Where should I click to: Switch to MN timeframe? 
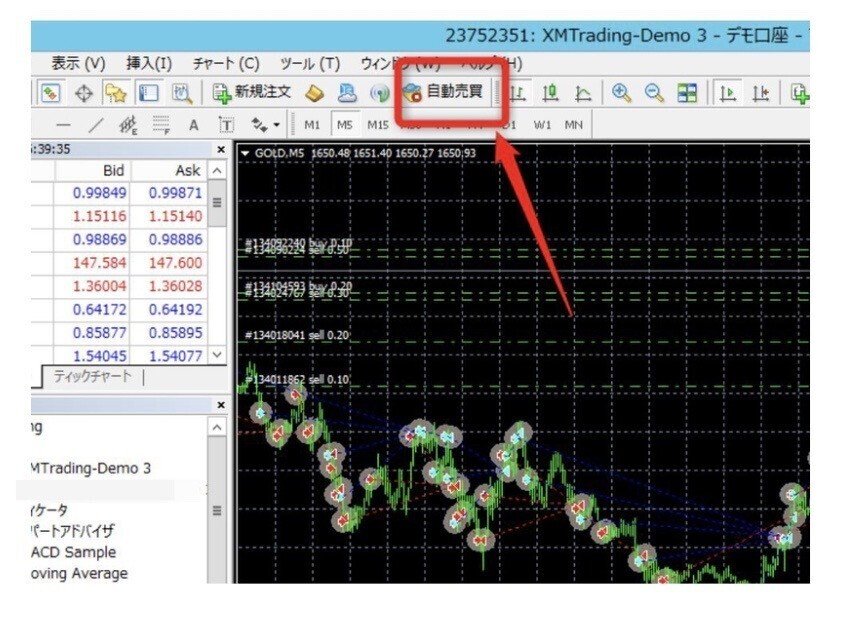click(574, 125)
